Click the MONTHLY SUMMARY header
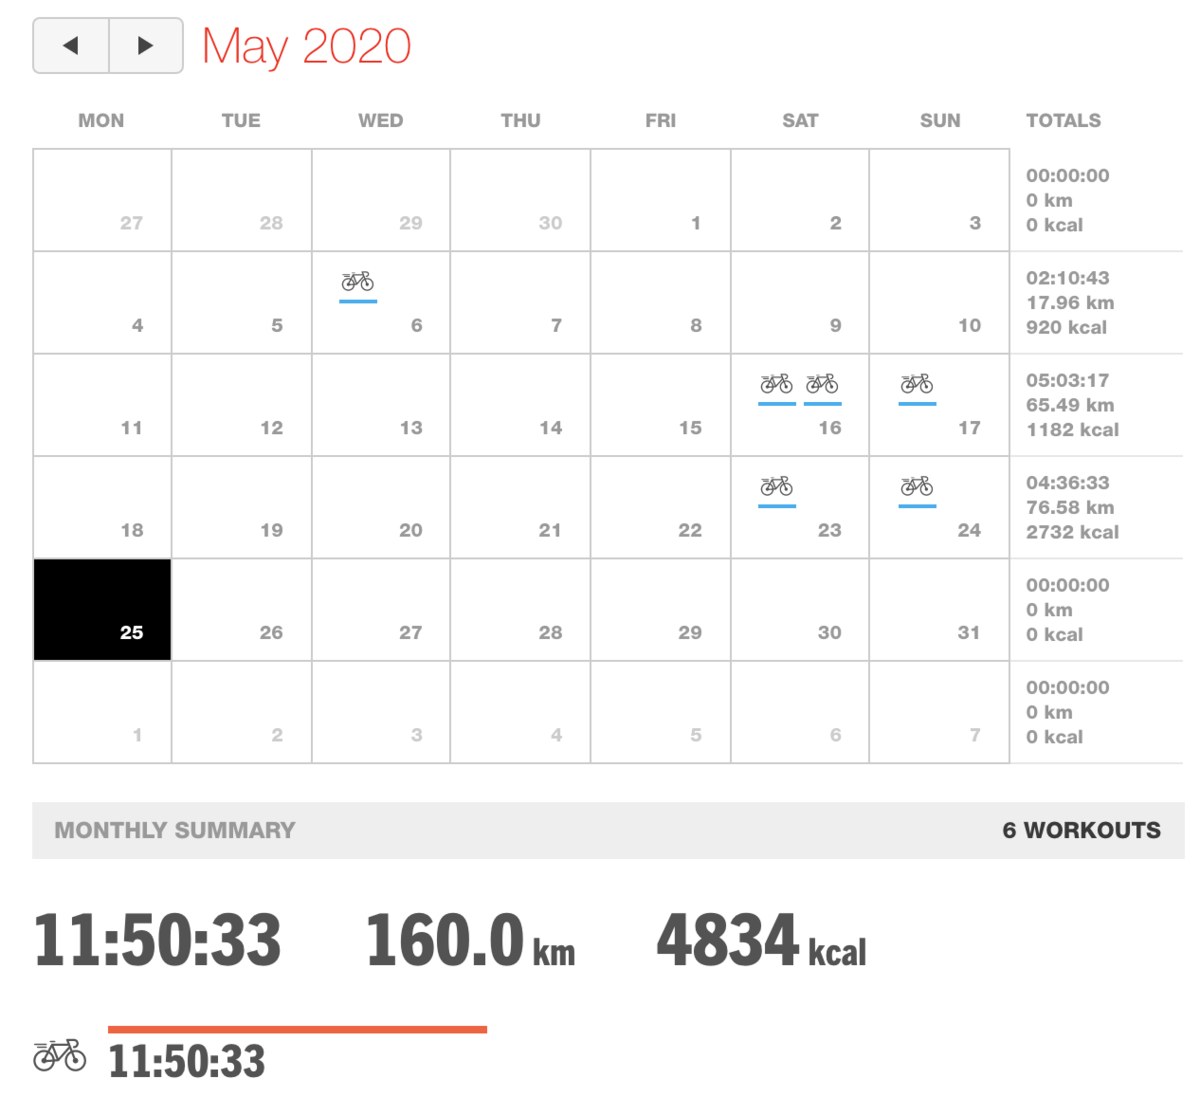 coord(175,830)
